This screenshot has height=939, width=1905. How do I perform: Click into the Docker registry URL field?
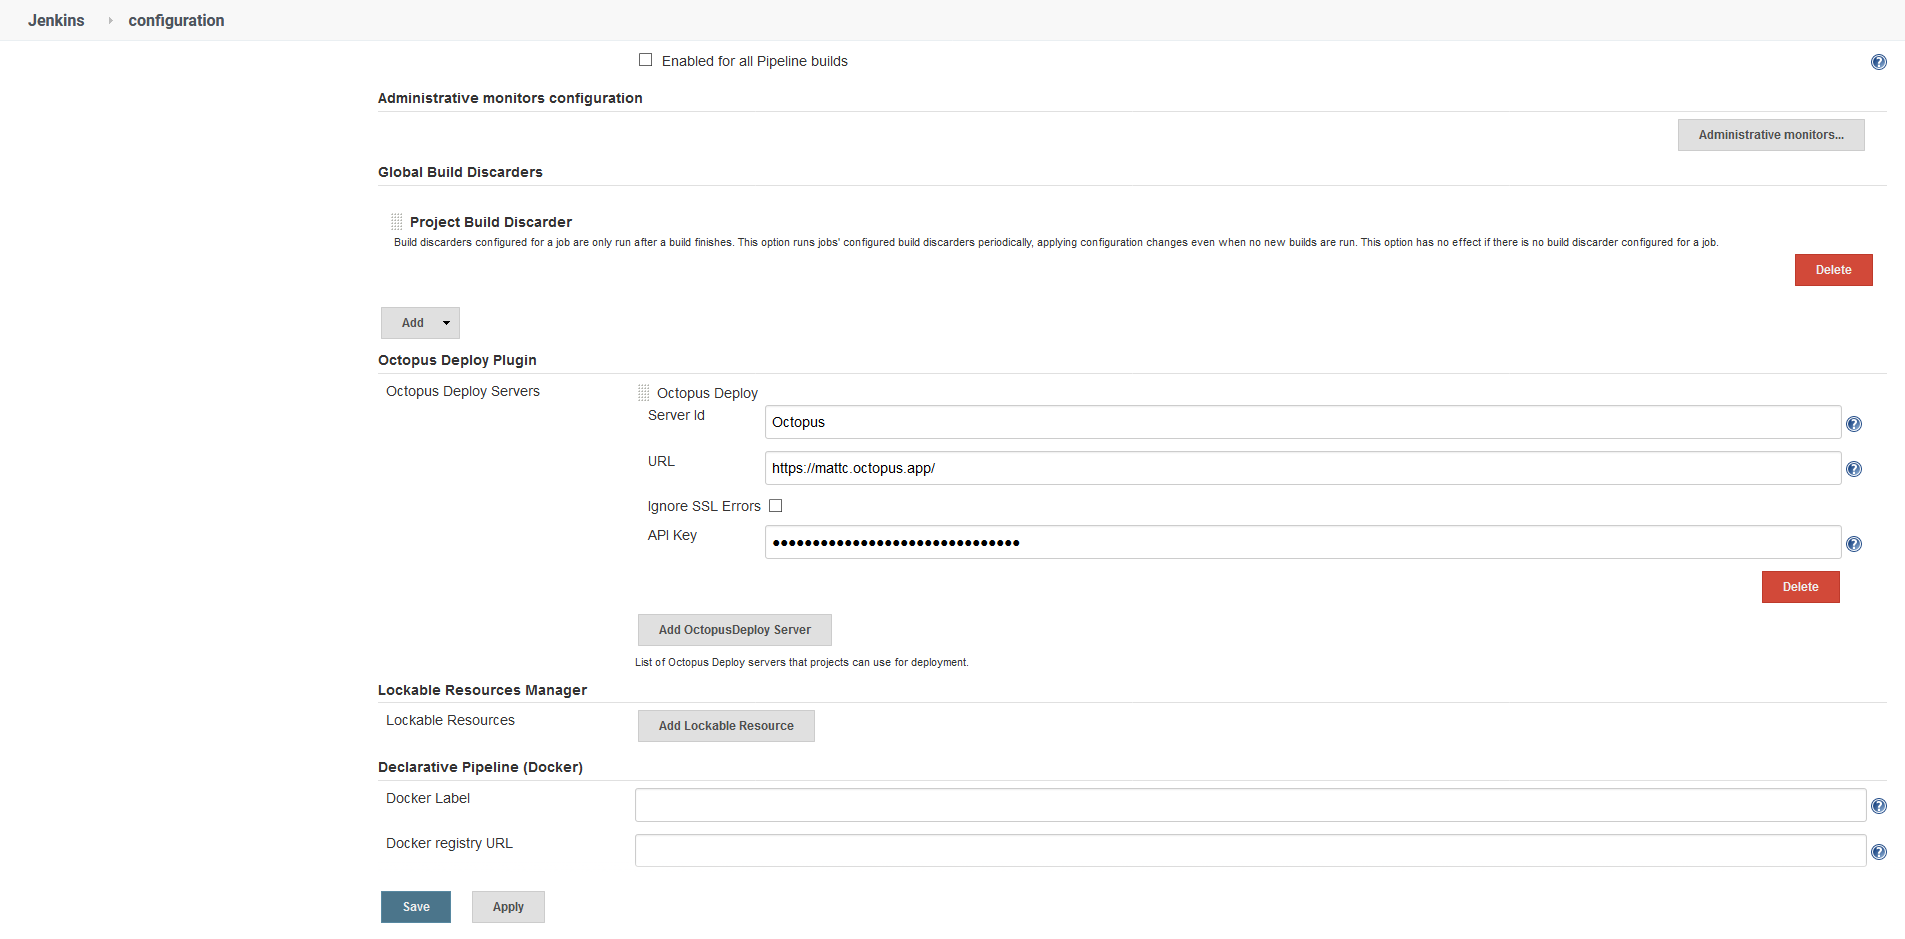(1250, 851)
